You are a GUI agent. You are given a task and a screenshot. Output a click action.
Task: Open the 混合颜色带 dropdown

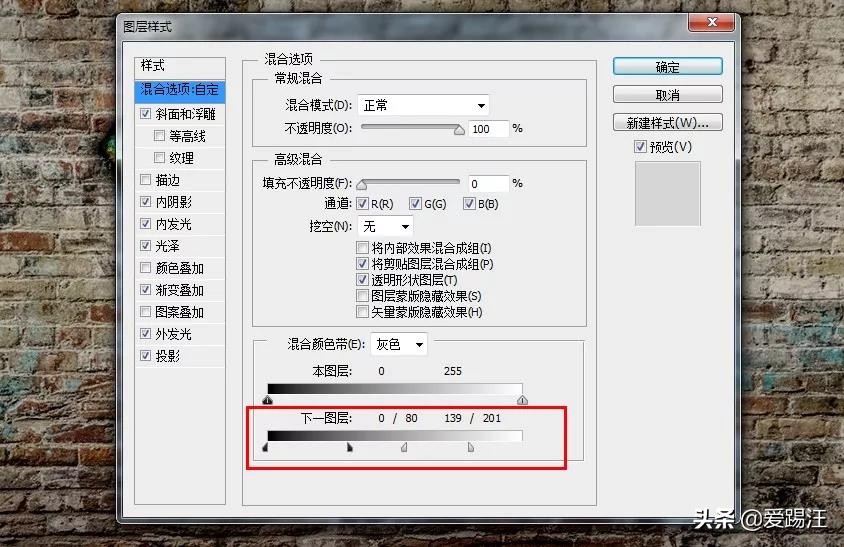pyautogui.click(x=399, y=344)
